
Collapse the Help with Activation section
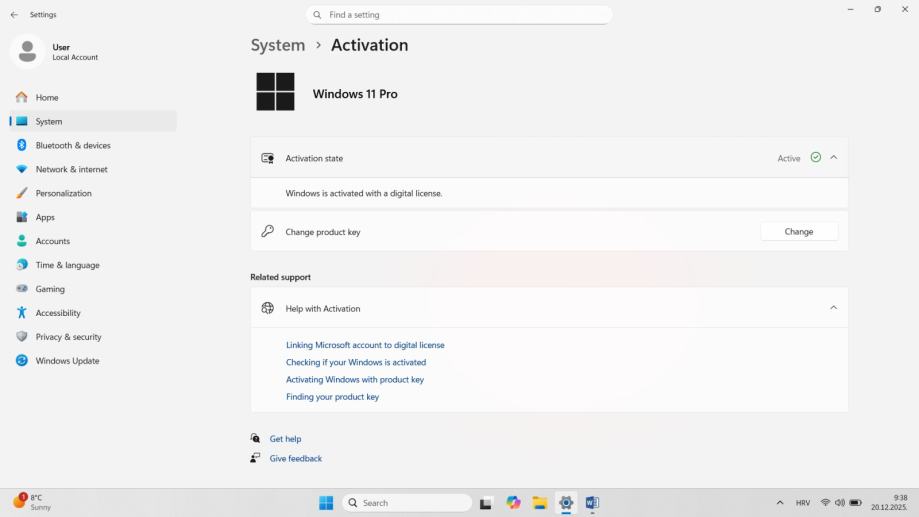coord(833,308)
